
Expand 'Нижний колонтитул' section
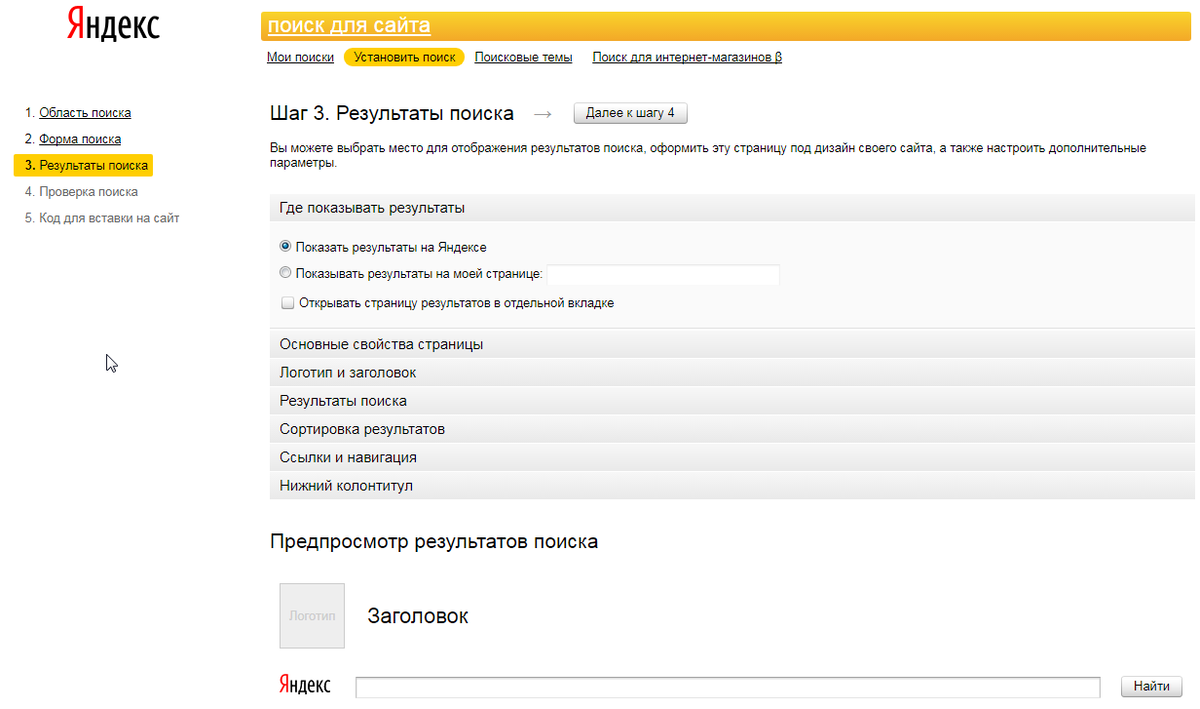tap(732, 486)
